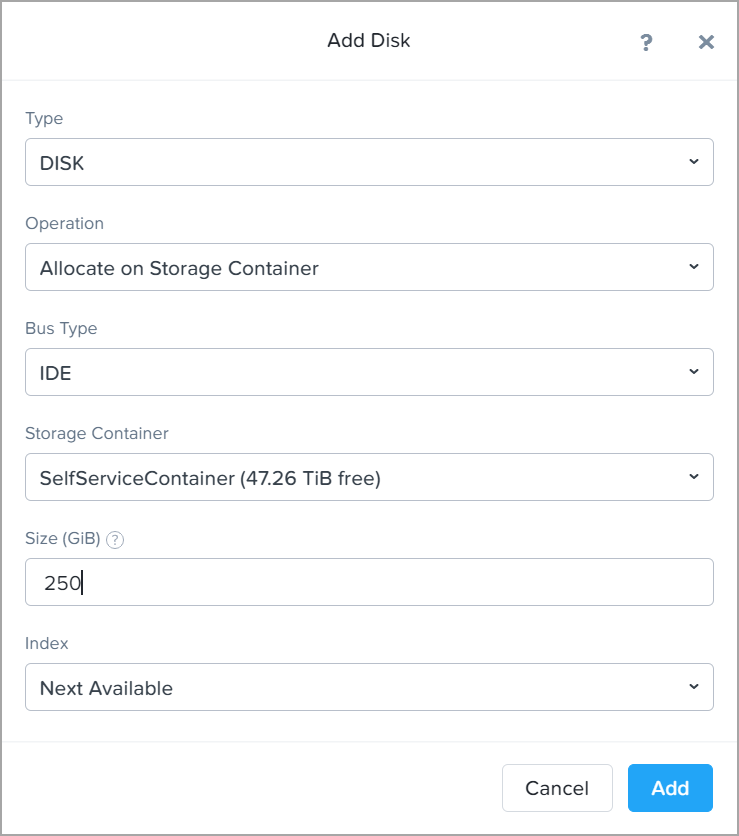
Task: Open help via the header question mark
Action: click(x=646, y=42)
